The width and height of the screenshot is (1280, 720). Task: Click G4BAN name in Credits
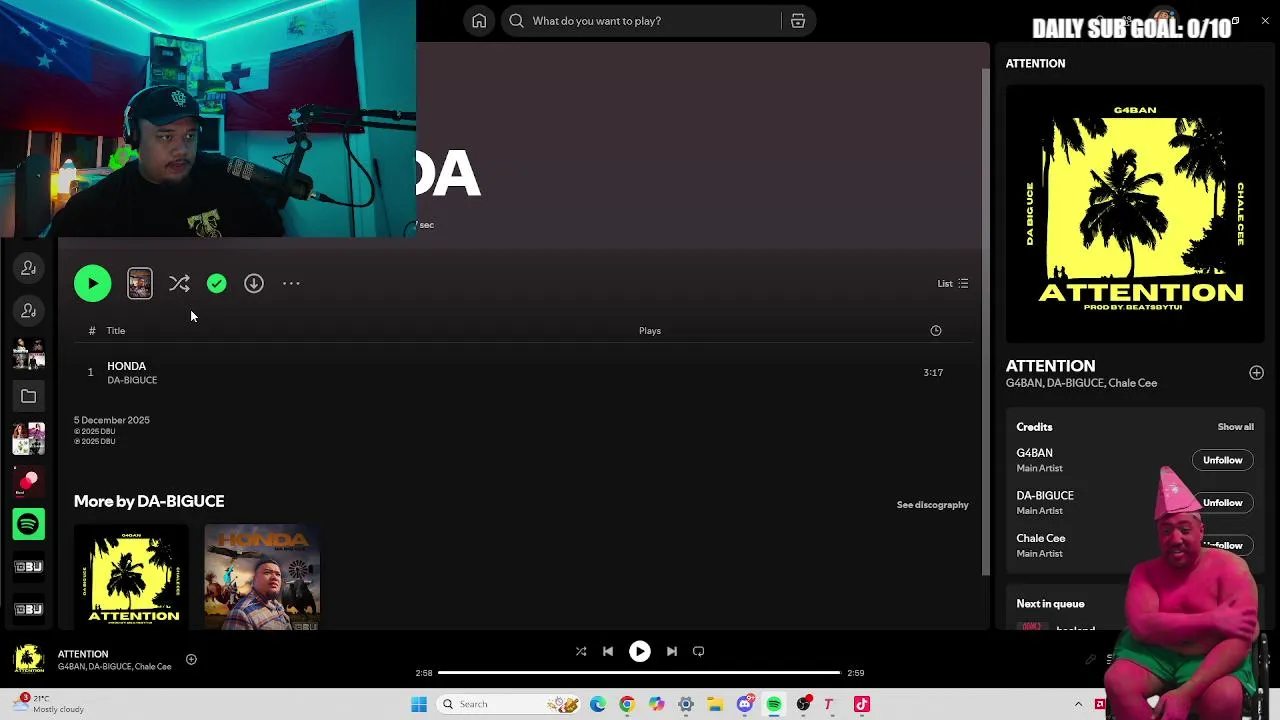[1034, 453]
